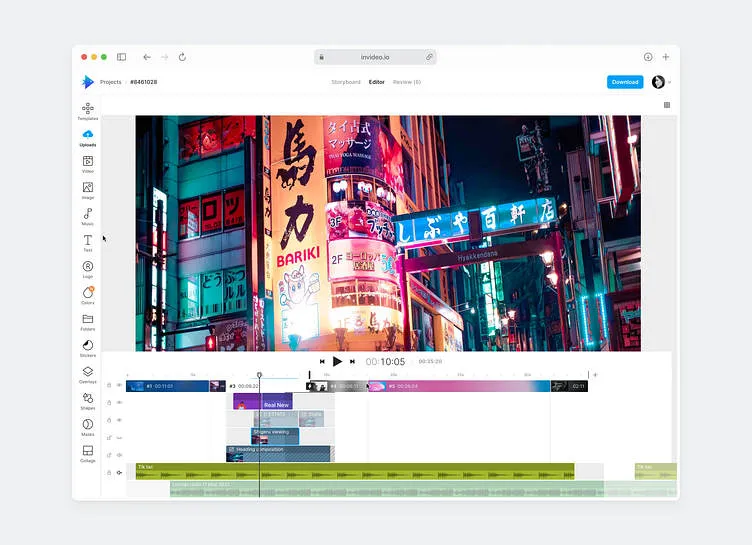Click the project ID #8461028
Viewport: 752px width, 545px height.
point(143,82)
